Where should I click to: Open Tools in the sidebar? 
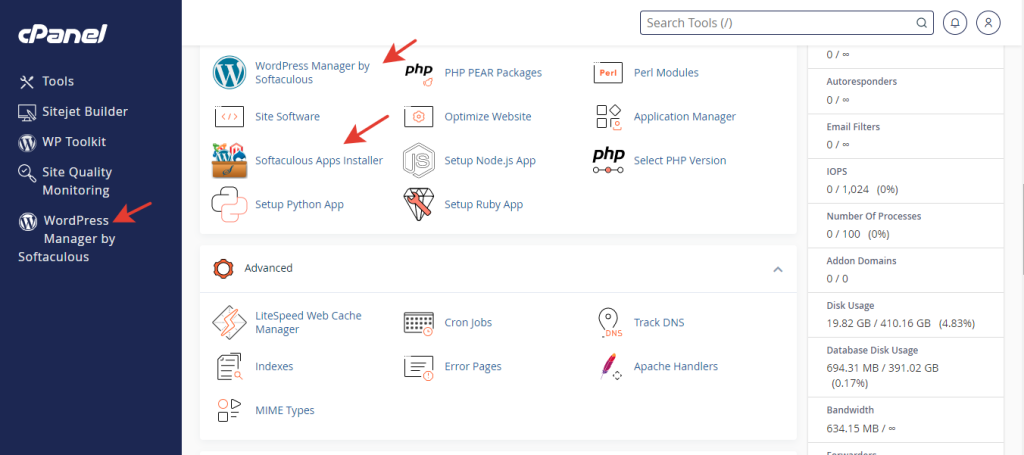tap(58, 82)
